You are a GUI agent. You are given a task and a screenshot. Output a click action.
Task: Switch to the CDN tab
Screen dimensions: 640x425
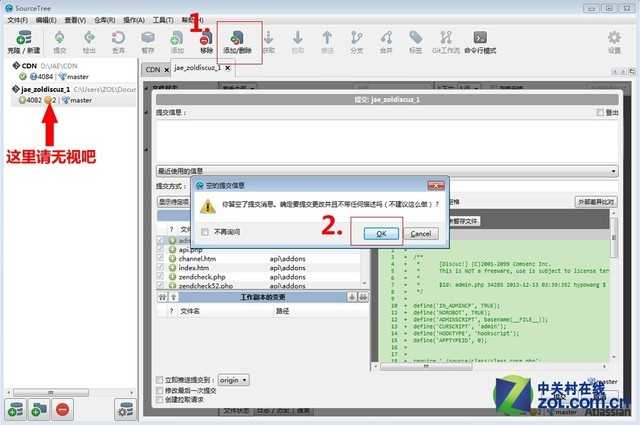pyautogui.click(x=153, y=69)
